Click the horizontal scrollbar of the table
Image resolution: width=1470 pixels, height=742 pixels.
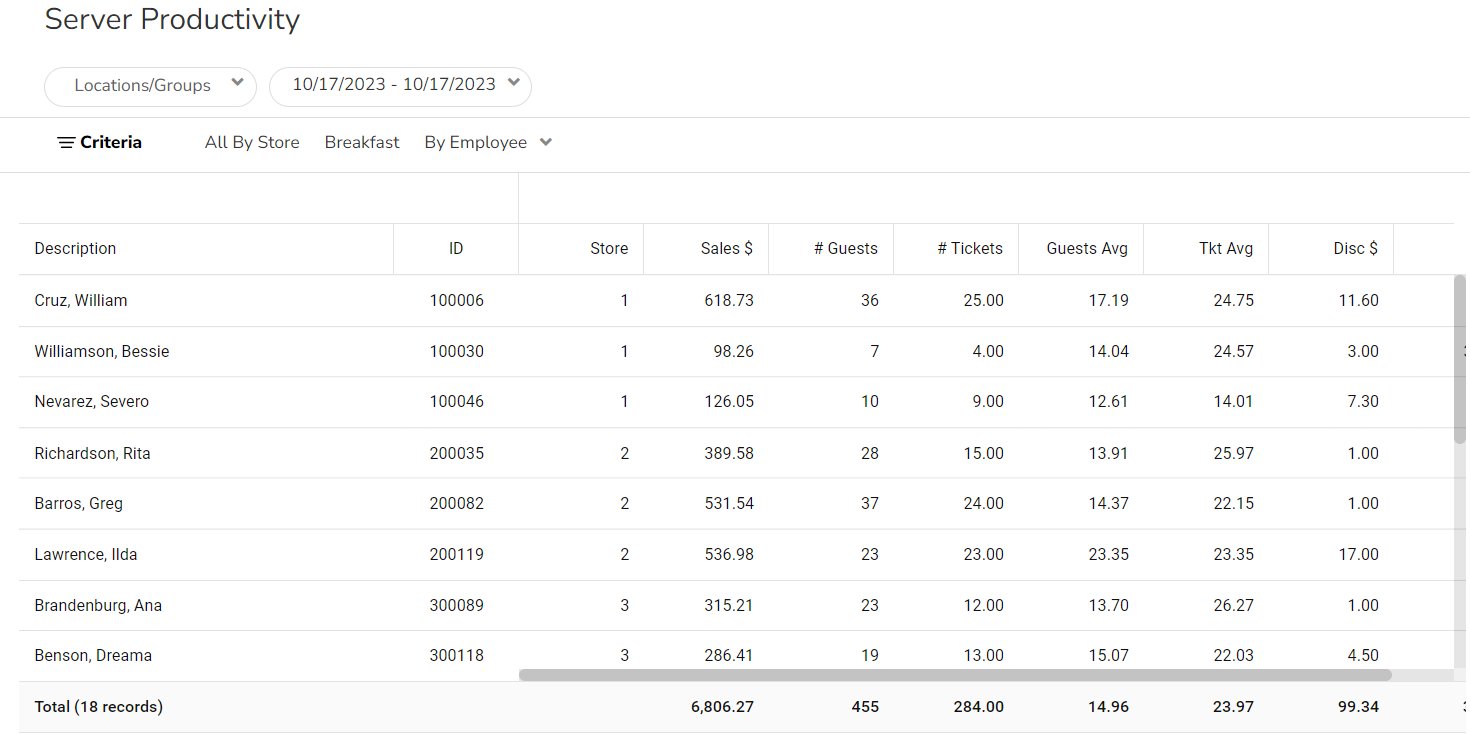pos(954,675)
